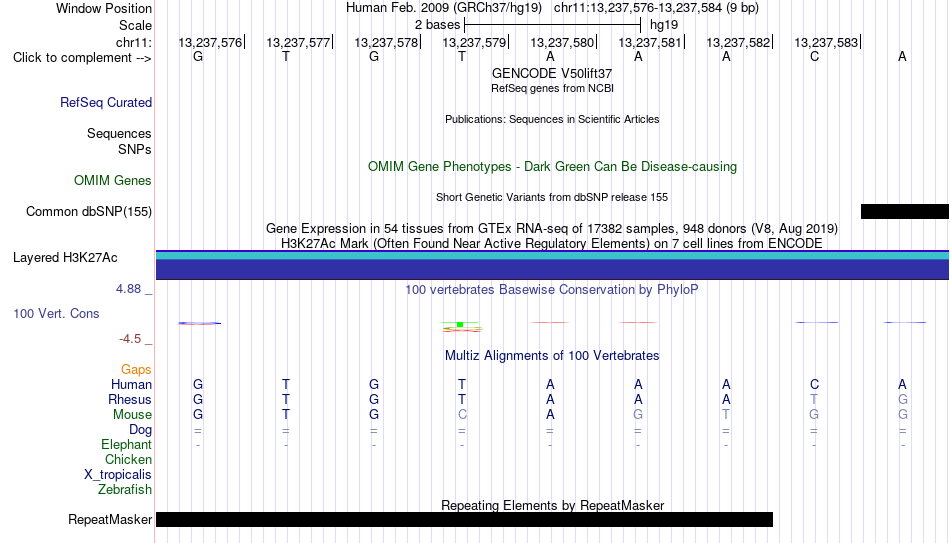Click the chr11: base position label
The height and width of the screenshot is (543, 950).
133,42
